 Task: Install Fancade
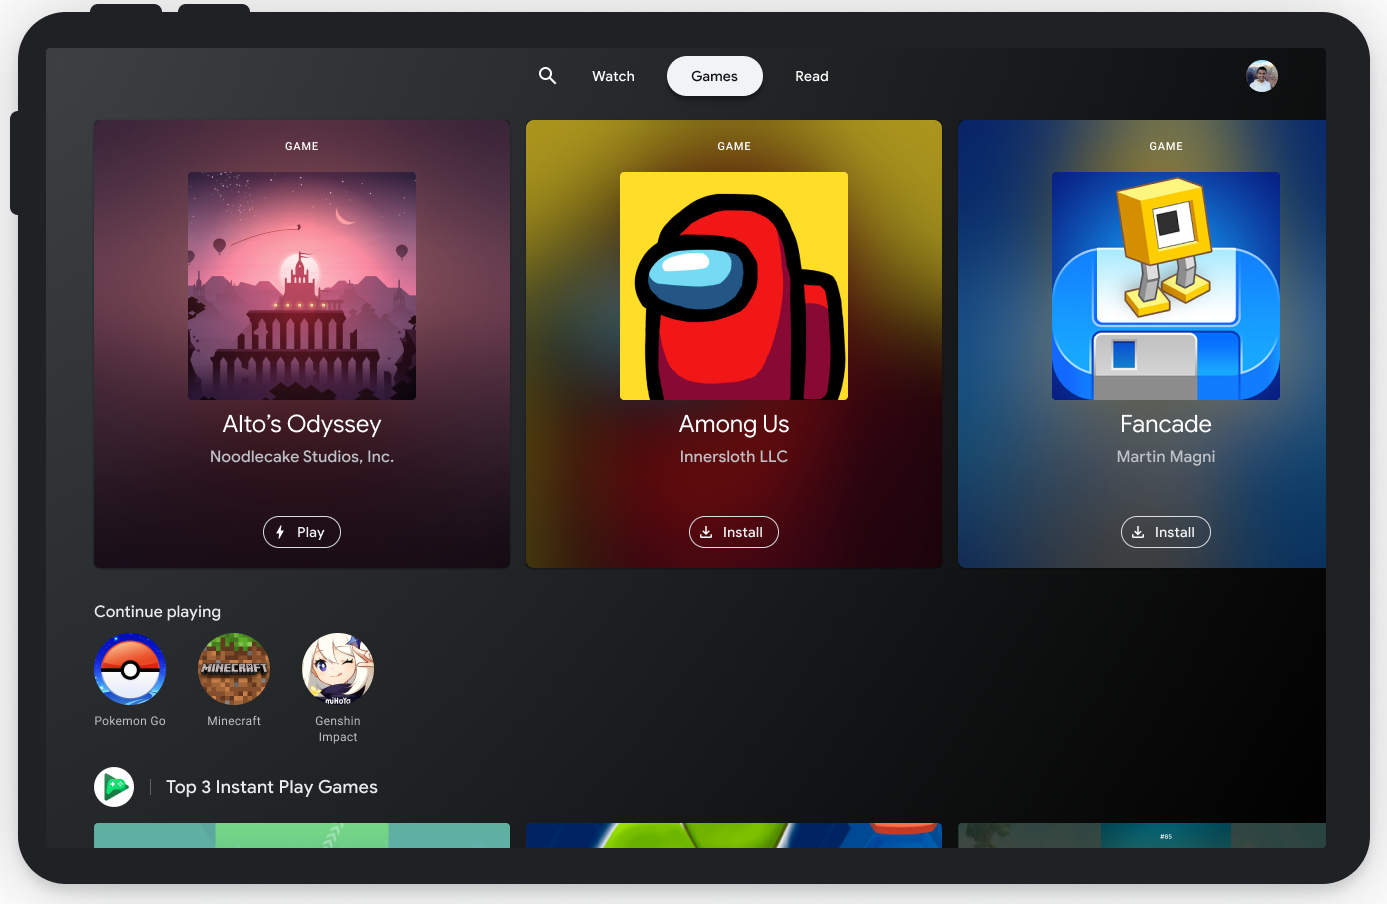[1166, 532]
